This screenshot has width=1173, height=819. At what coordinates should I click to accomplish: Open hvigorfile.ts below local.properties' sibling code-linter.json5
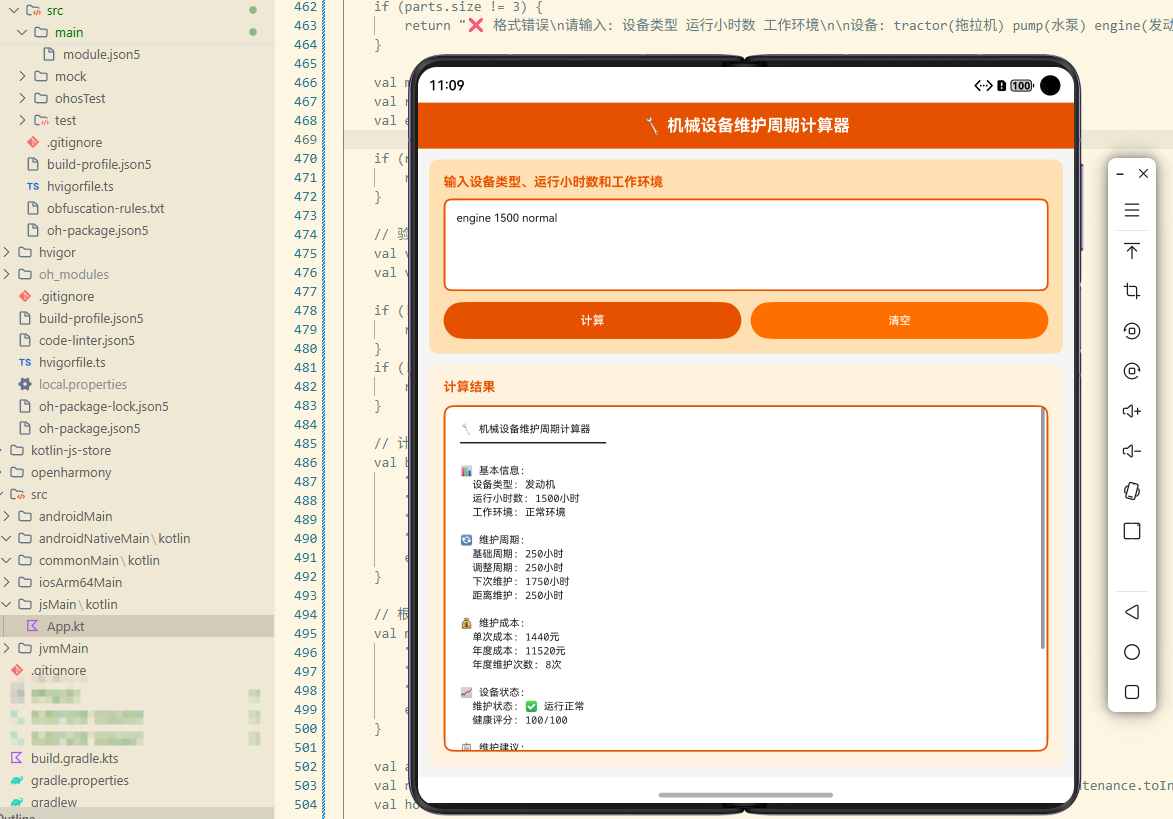pos(72,362)
